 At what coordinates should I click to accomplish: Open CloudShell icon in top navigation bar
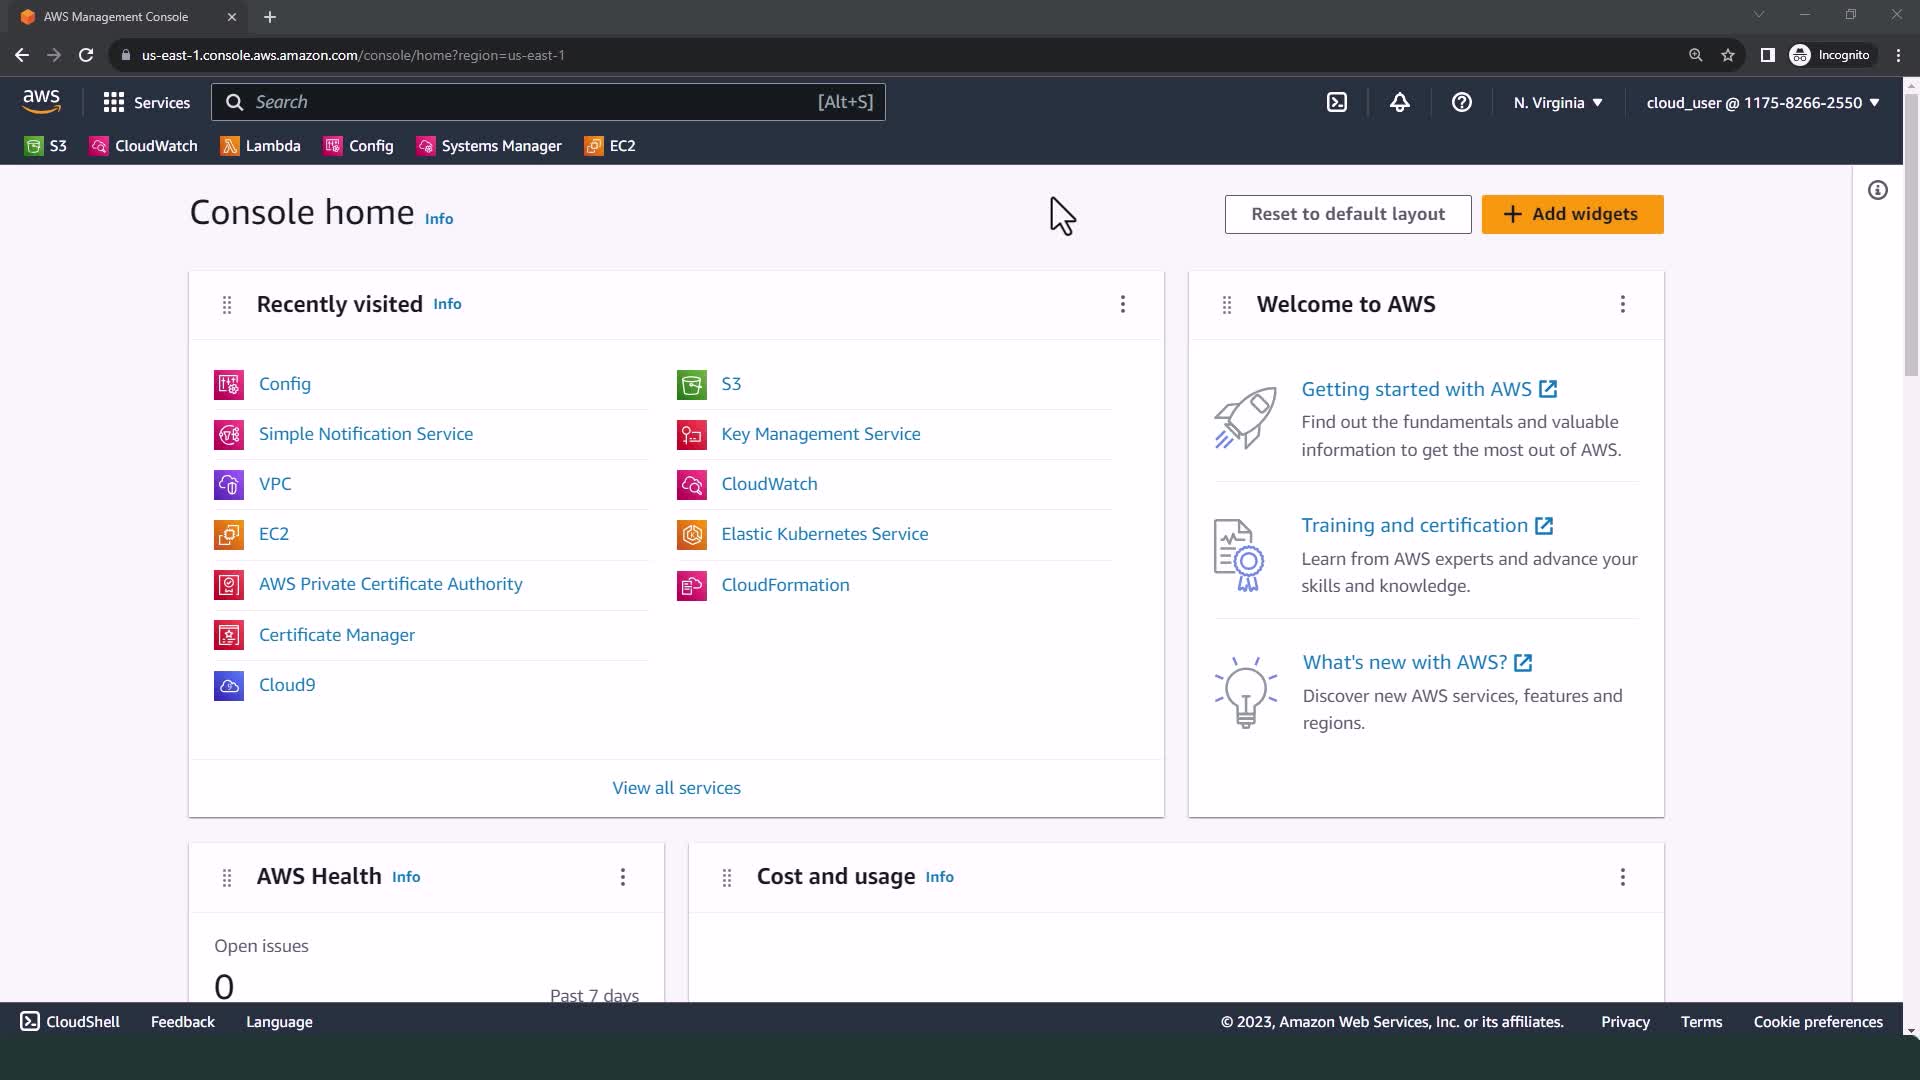(x=1337, y=102)
